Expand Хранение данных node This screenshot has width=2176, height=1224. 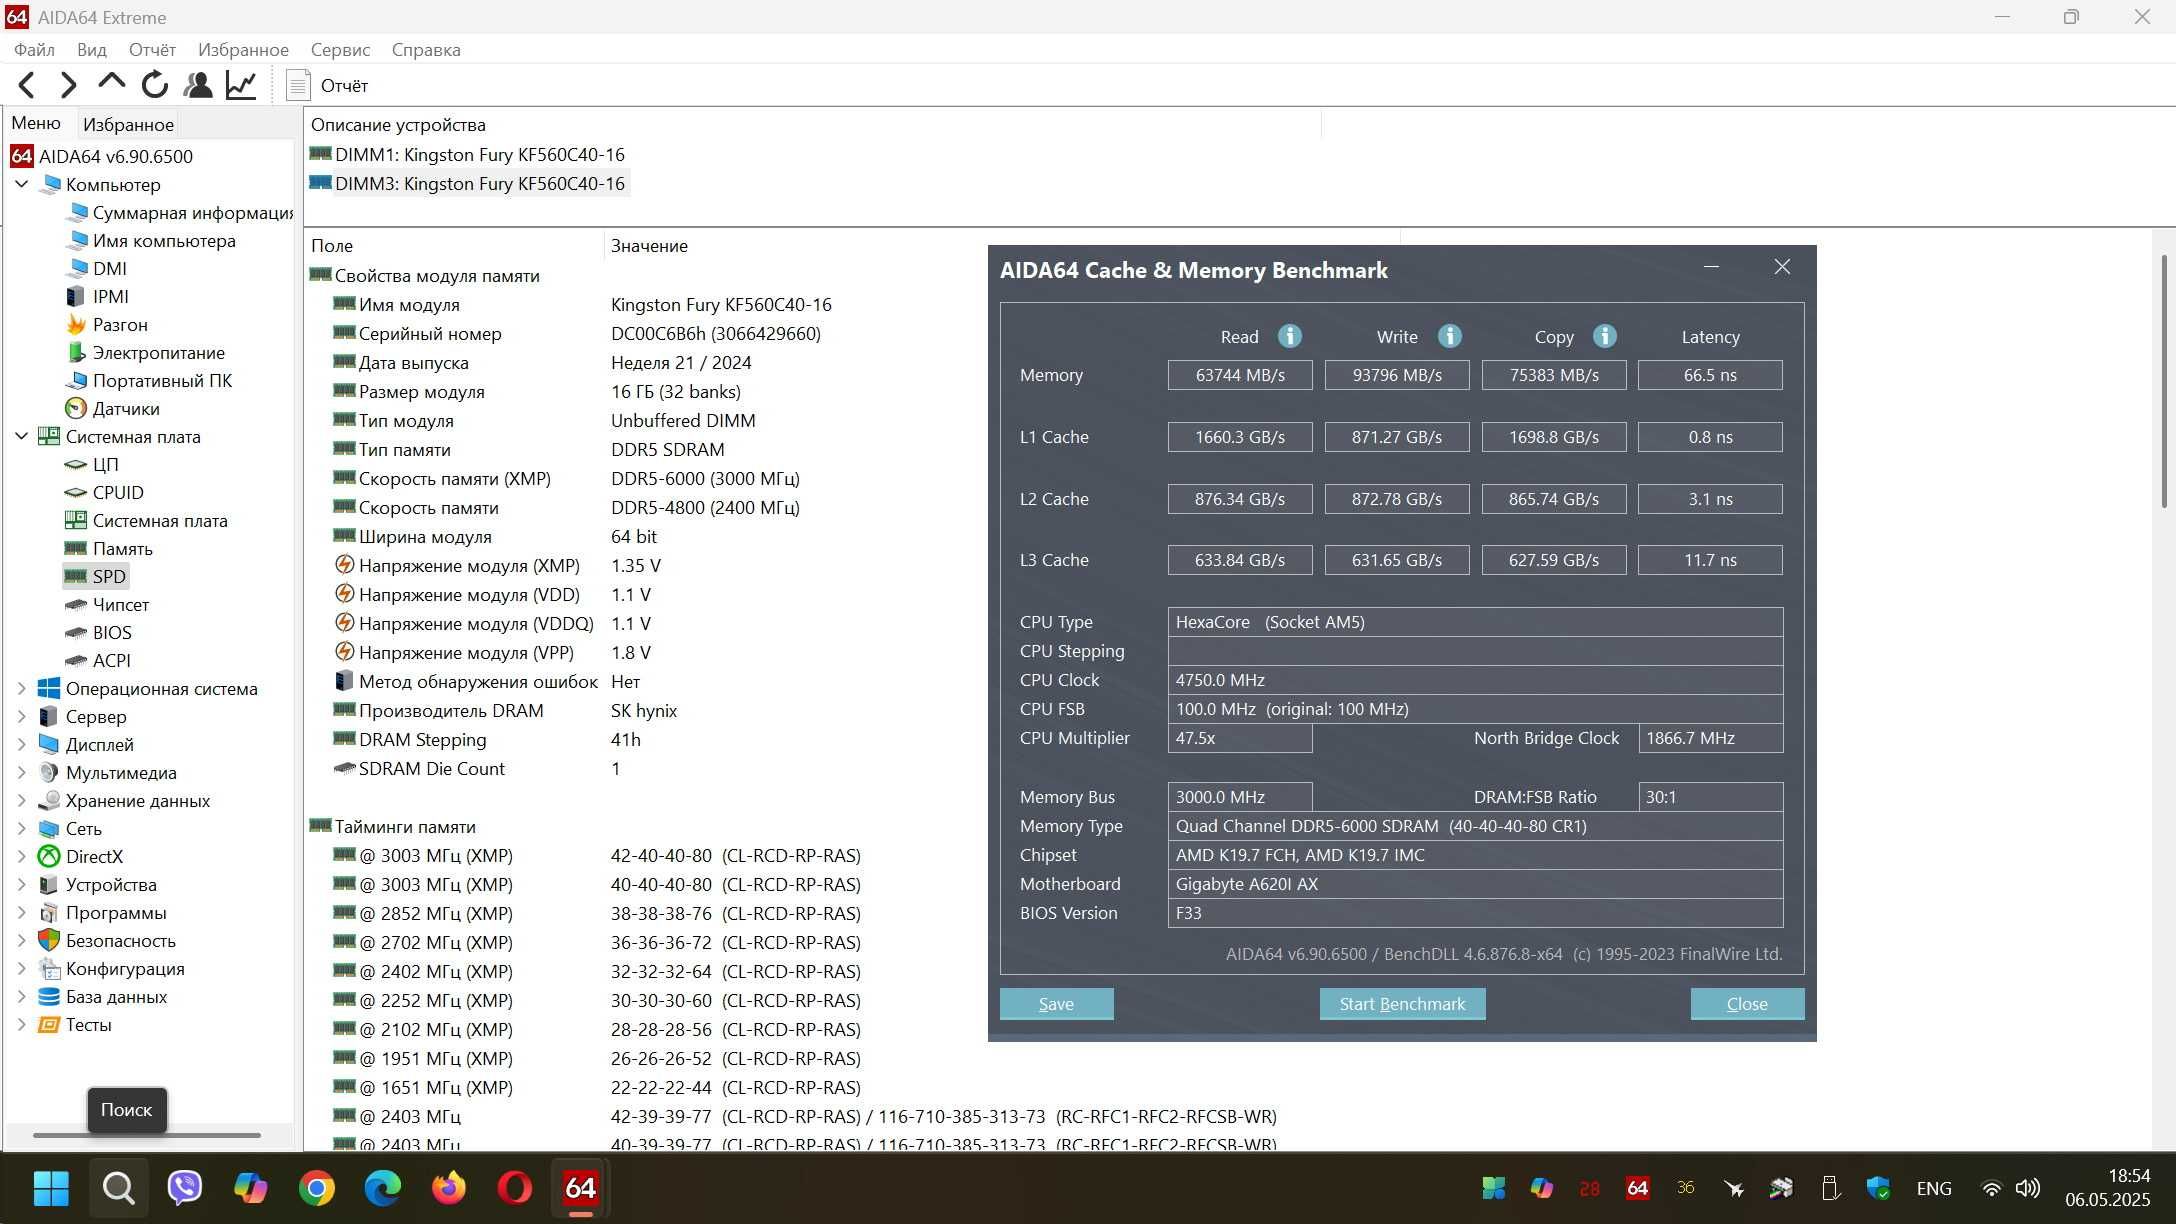(21, 800)
